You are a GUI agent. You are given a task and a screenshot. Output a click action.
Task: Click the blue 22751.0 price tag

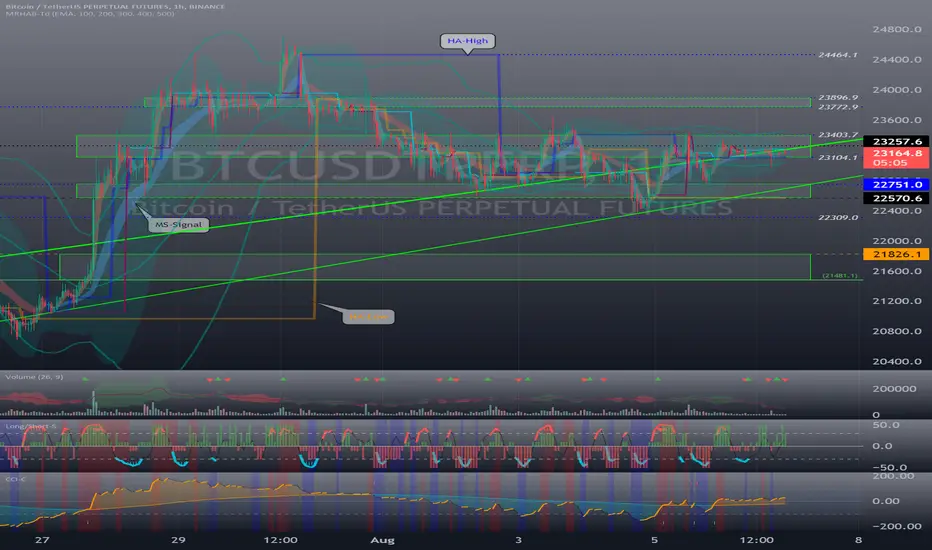pyautogui.click(x=896, y=185)
